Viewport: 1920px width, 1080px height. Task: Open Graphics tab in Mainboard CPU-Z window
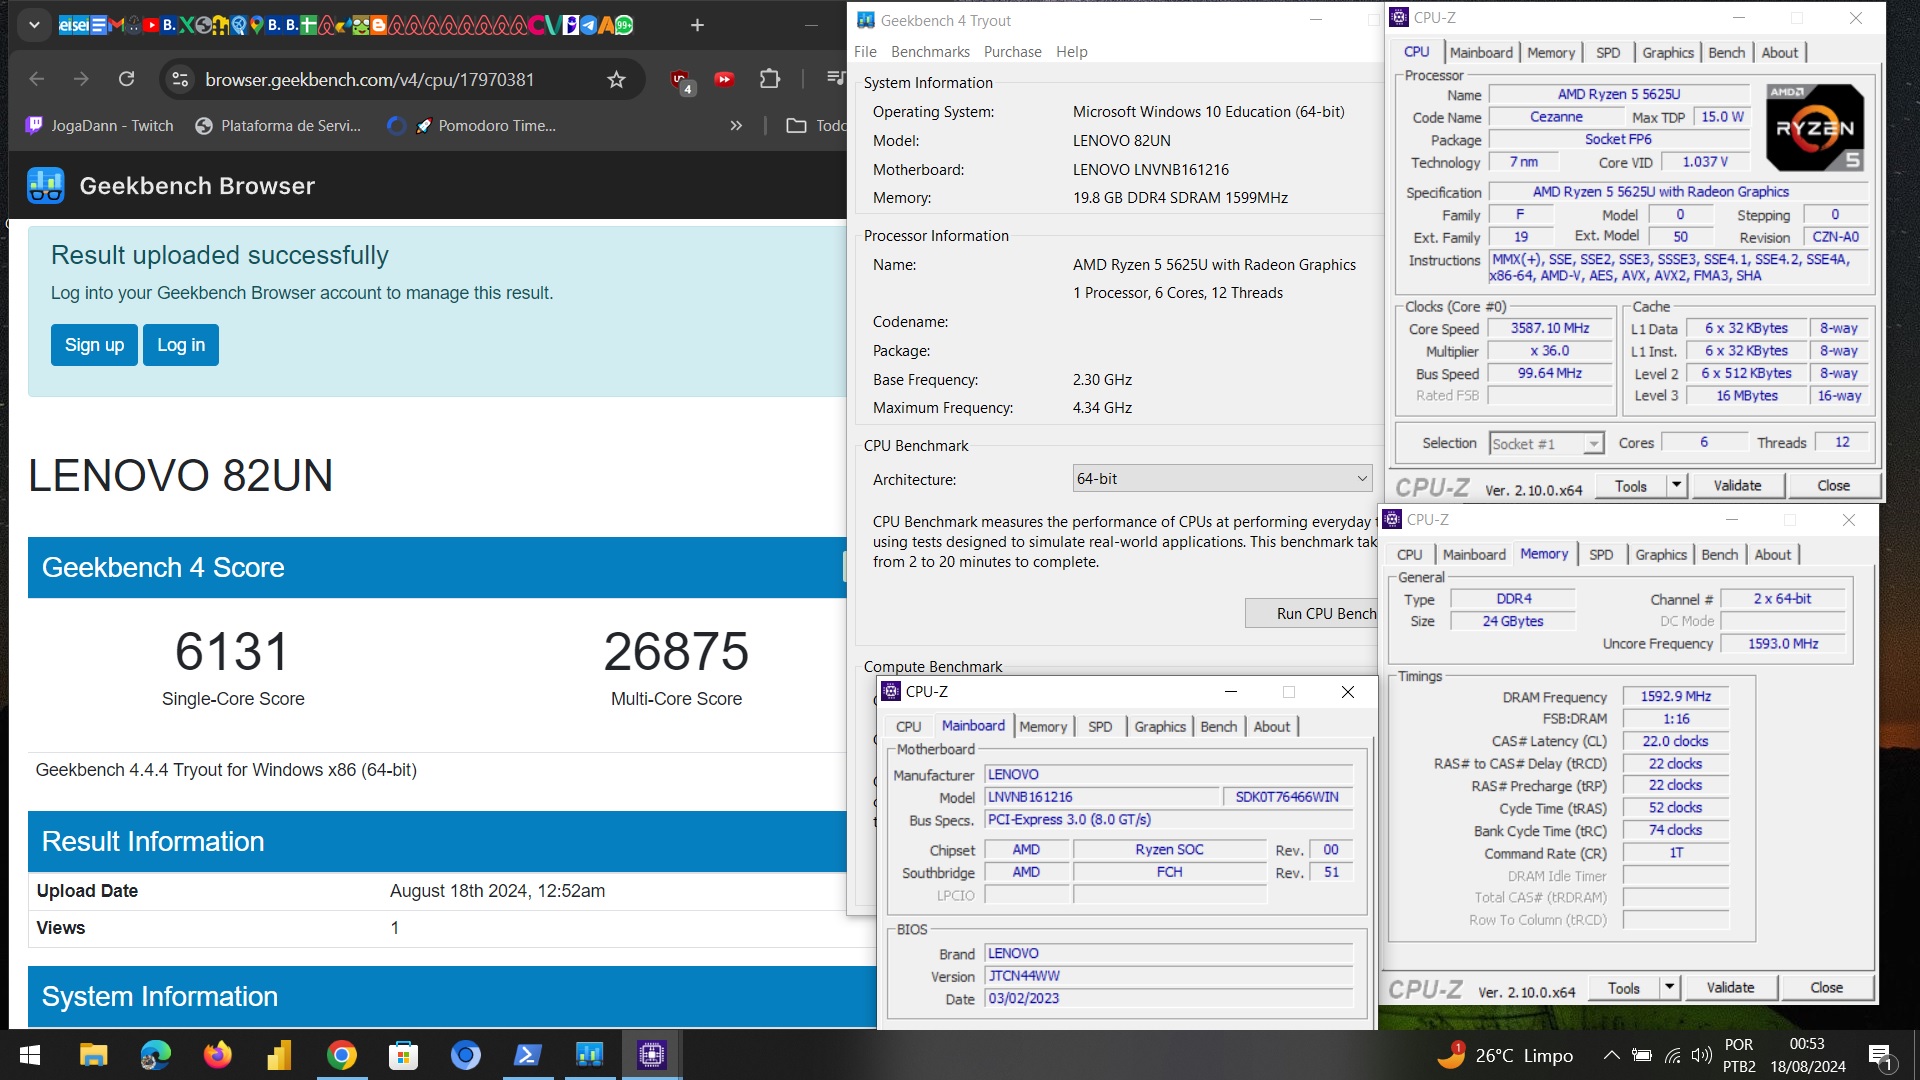(1159, 727)
